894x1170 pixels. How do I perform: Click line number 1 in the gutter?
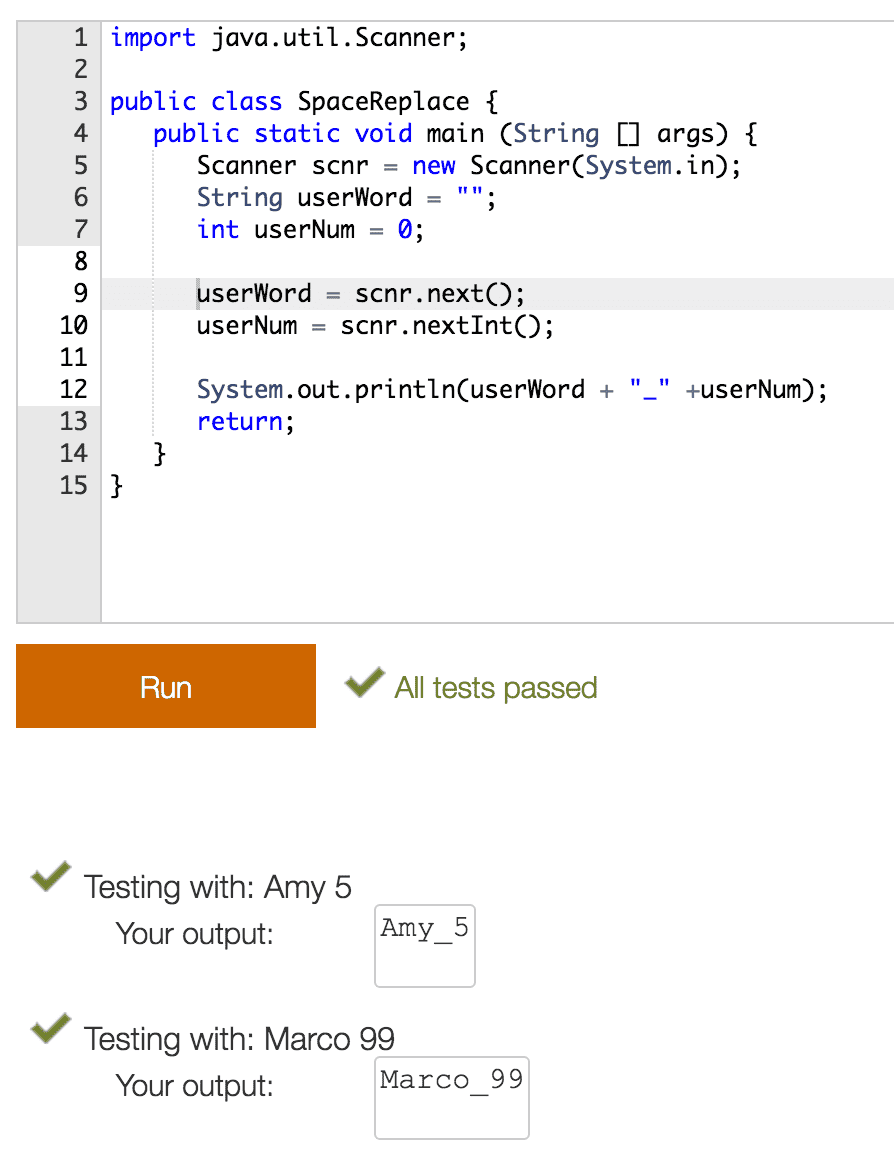point(79,38)
